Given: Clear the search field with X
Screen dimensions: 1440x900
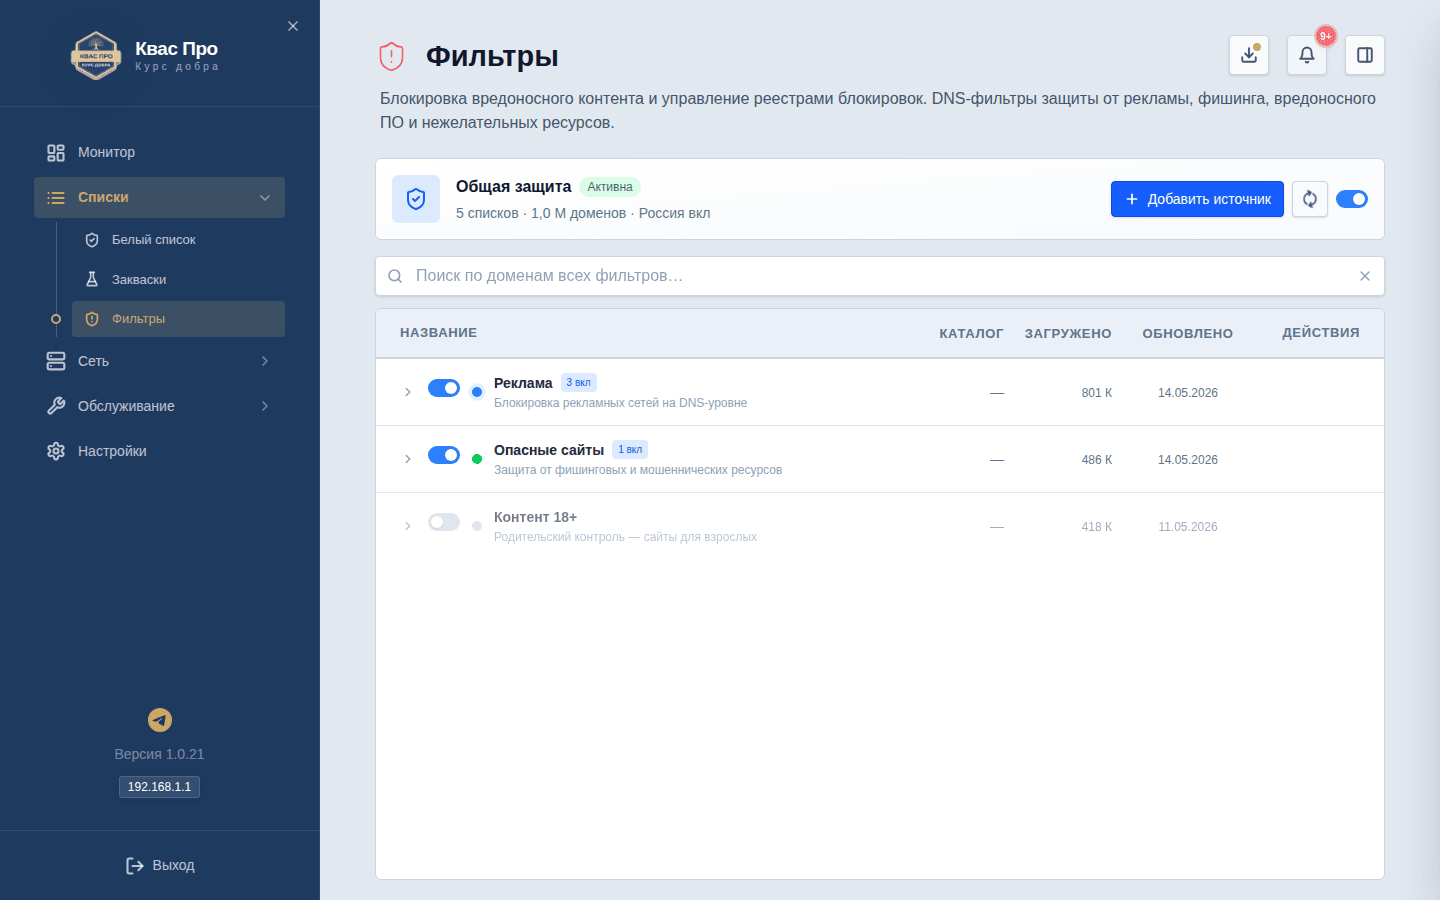Looking at the screenshot, I should pos(1365,276).
